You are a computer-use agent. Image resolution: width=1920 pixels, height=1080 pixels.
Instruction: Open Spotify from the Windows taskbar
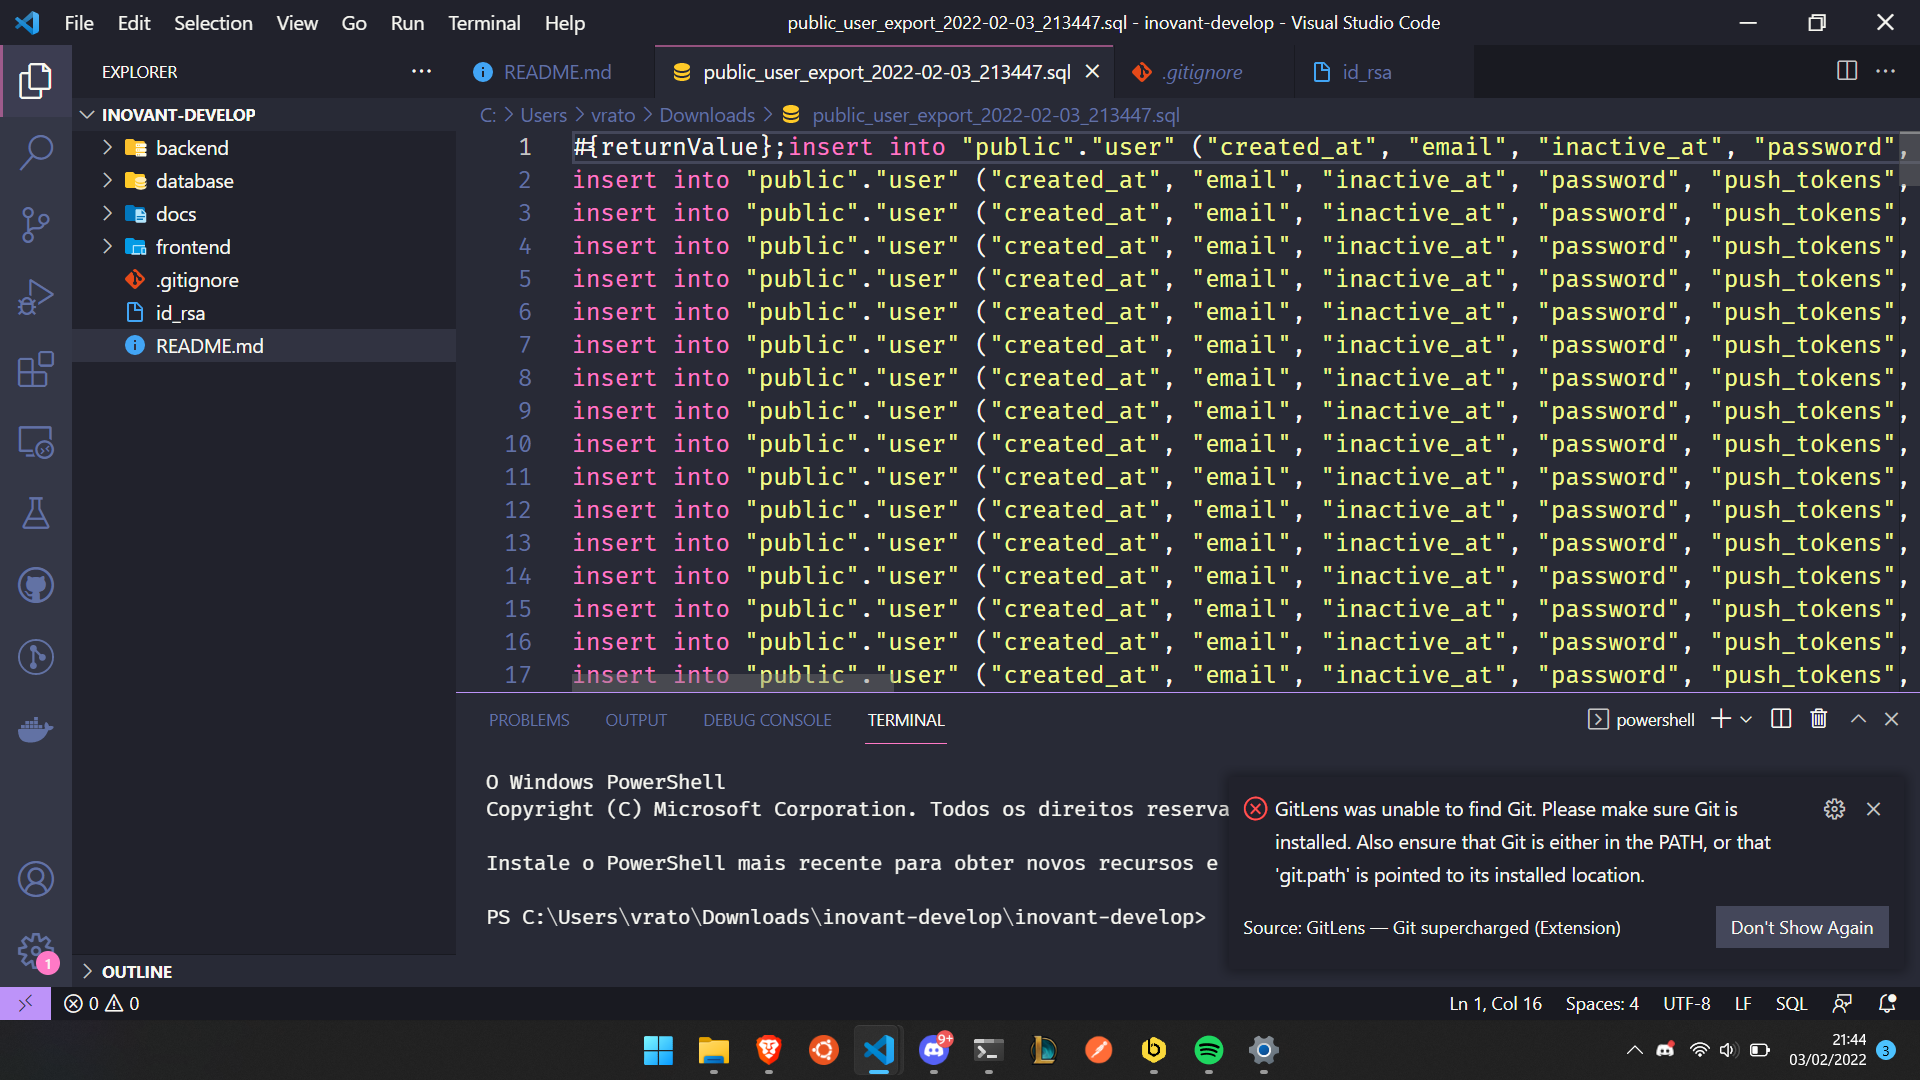pyautogui.click(x=1208, y=1050)
